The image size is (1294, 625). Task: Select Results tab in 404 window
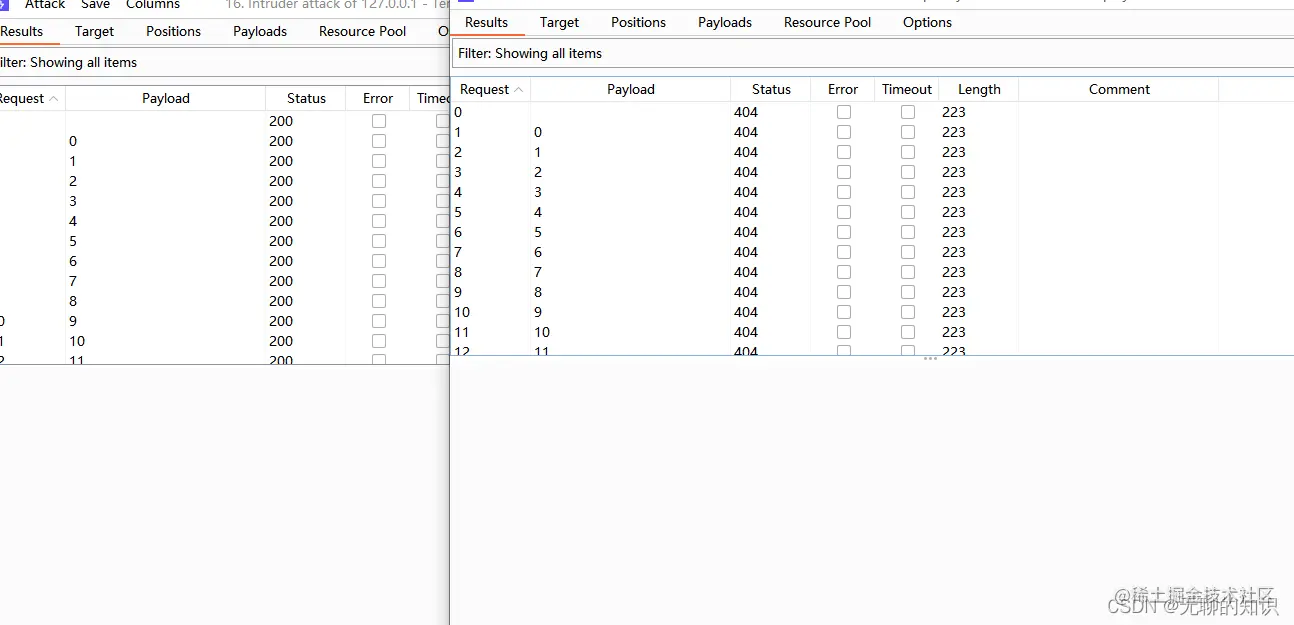pos(487,22)
